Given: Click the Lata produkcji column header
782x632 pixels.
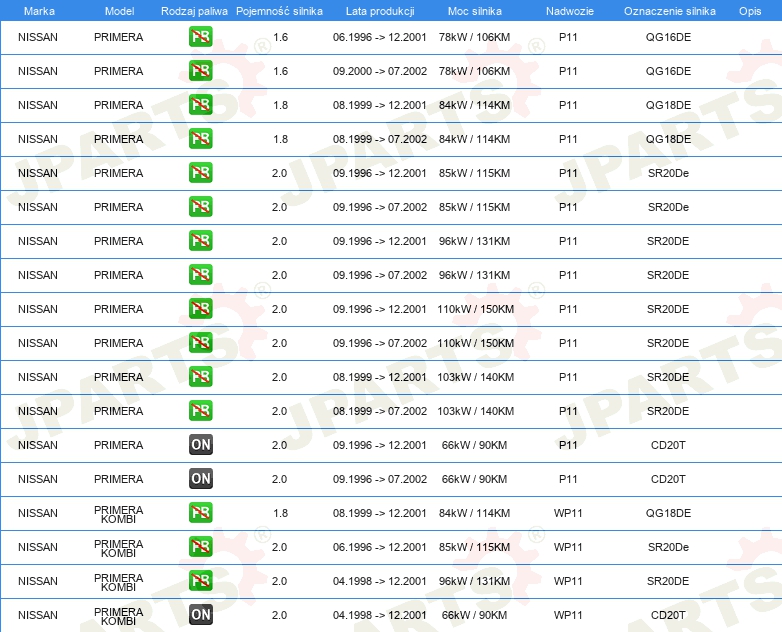Looking at the screenshot, I should click(380, 11).
